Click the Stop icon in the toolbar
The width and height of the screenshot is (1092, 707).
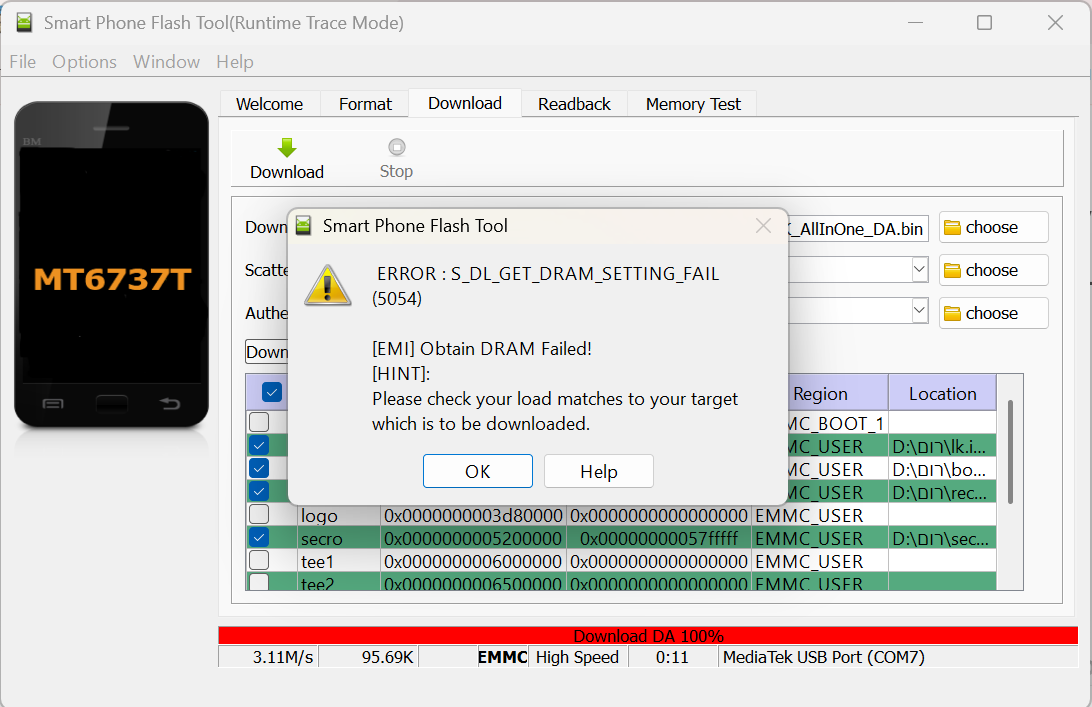coord(395,145)
